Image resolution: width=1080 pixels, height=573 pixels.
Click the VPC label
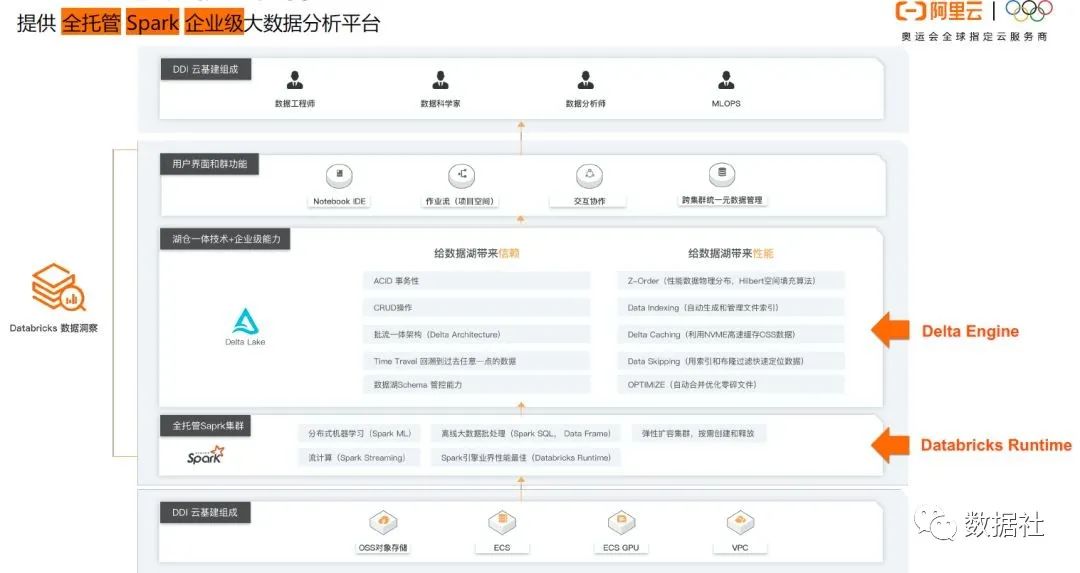pos(740,548)
